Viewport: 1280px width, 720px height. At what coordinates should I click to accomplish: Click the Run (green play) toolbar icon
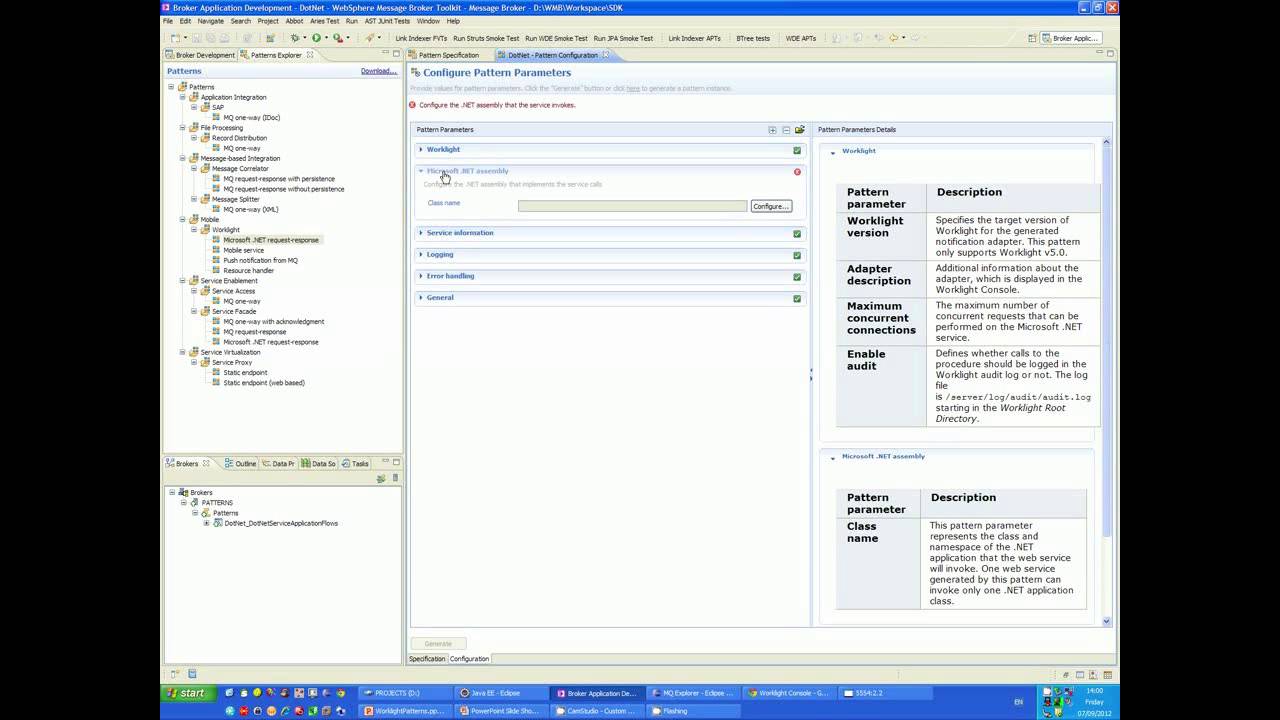pos(316,38)
